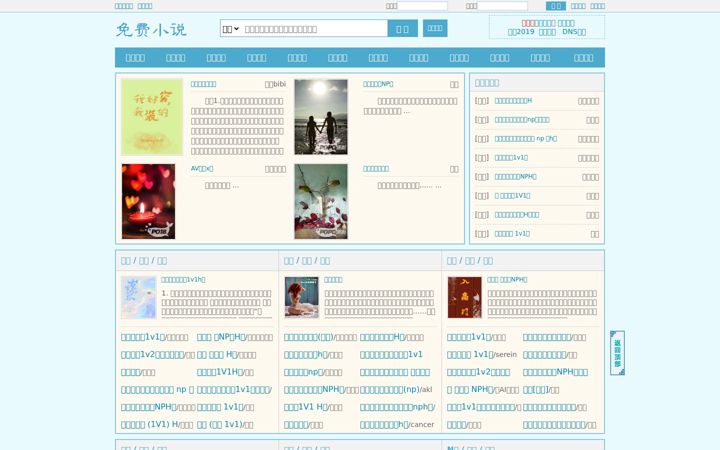Open the sidebar list entry containing both np and h

coord(526,139)
